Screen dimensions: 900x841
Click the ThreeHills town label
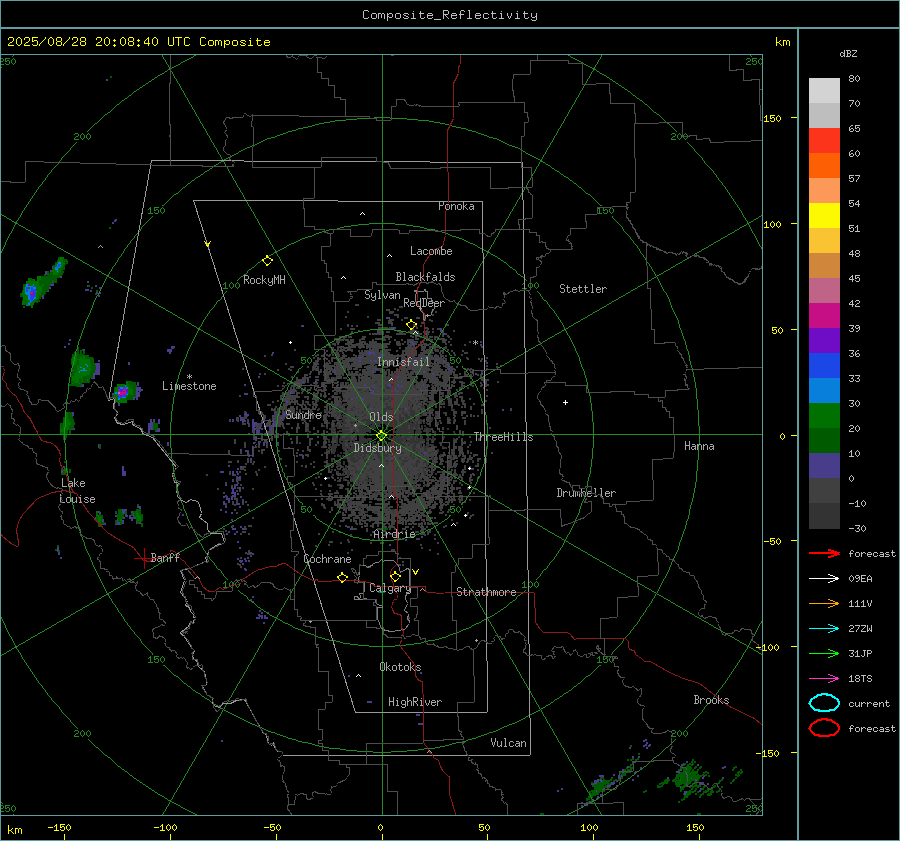503,437
